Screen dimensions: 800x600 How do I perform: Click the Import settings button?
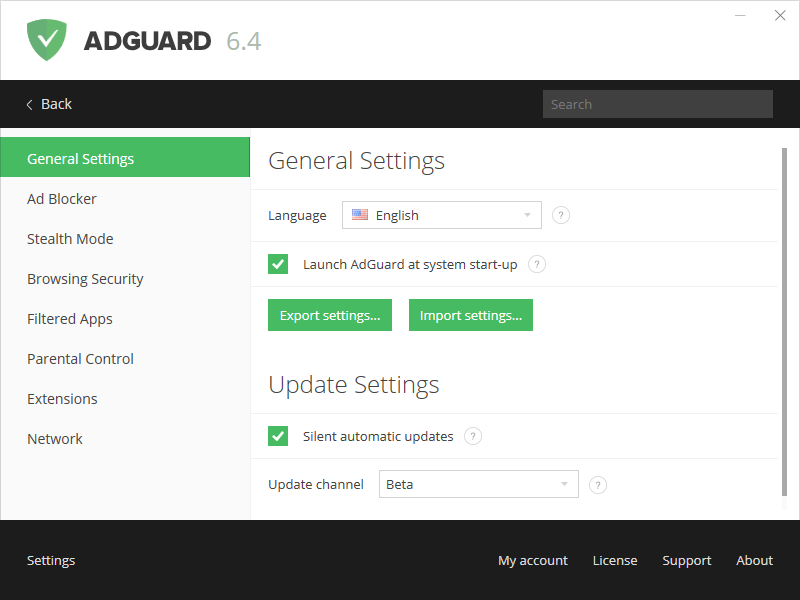point(471,315)
